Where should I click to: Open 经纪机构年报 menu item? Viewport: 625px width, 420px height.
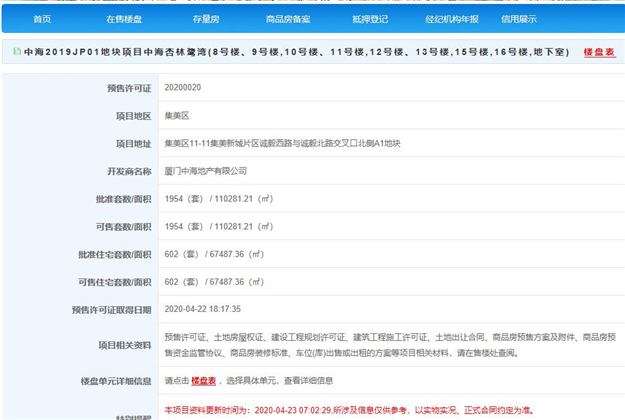click(452, 19)
